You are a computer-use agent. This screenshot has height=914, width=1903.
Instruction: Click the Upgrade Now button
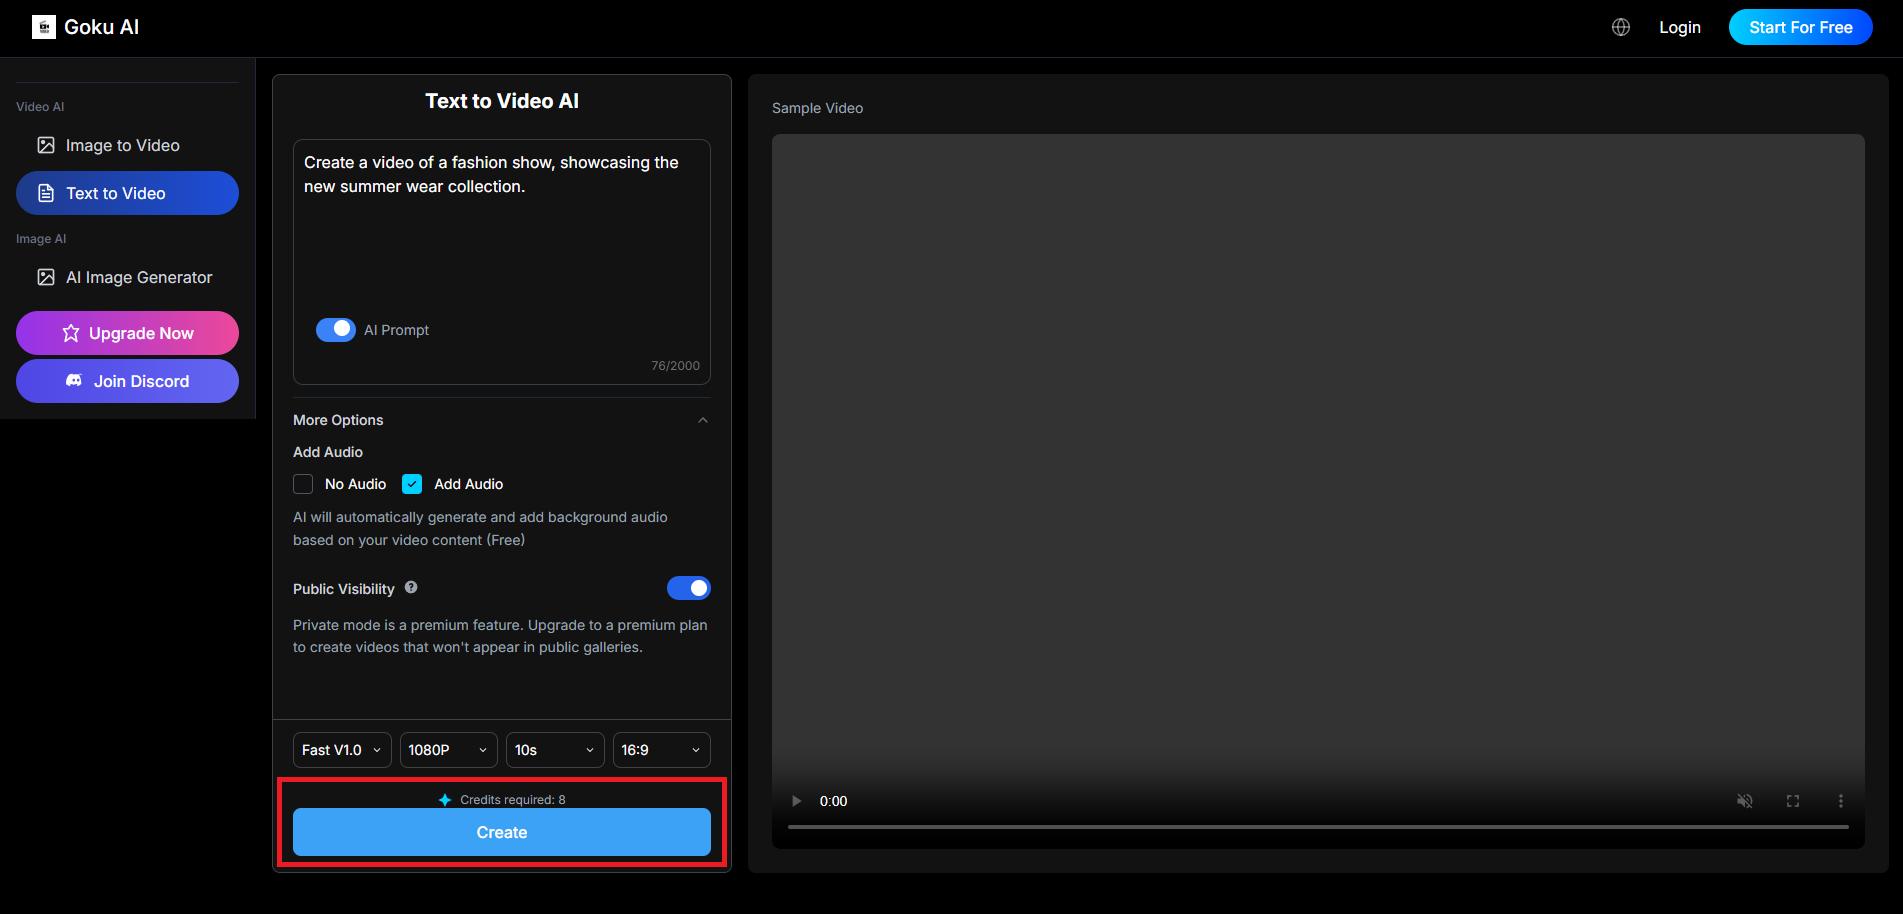coord(127,333)
